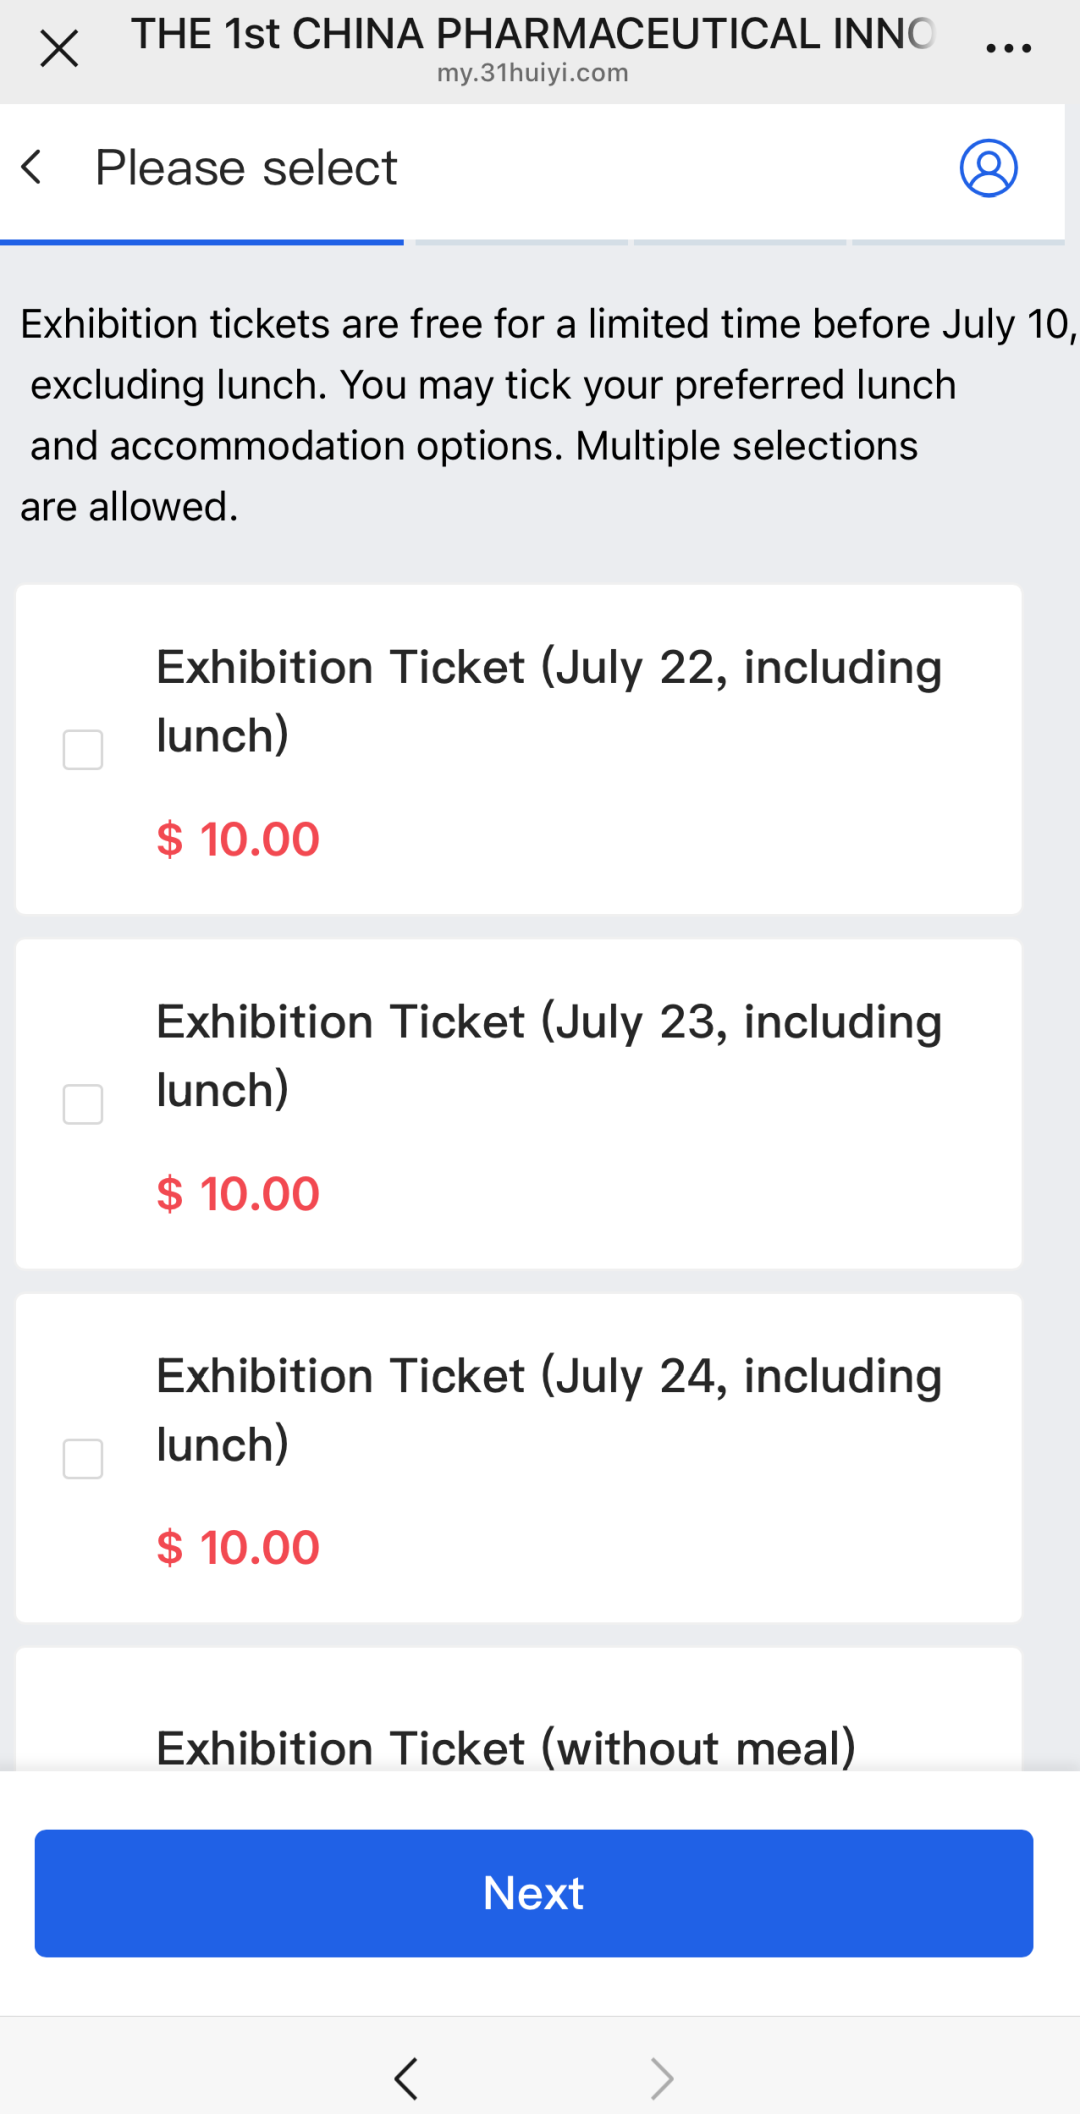Click the $10.00 price on July 22 ticket
Screen dimensions: 1080x2114
click(x=238, y=839)
